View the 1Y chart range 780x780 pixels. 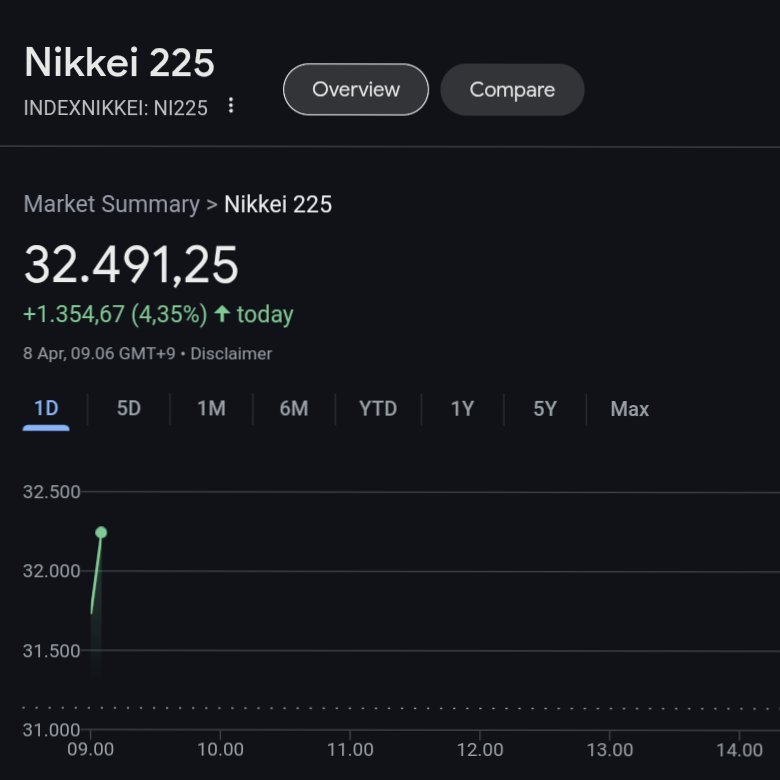point(462,409)
